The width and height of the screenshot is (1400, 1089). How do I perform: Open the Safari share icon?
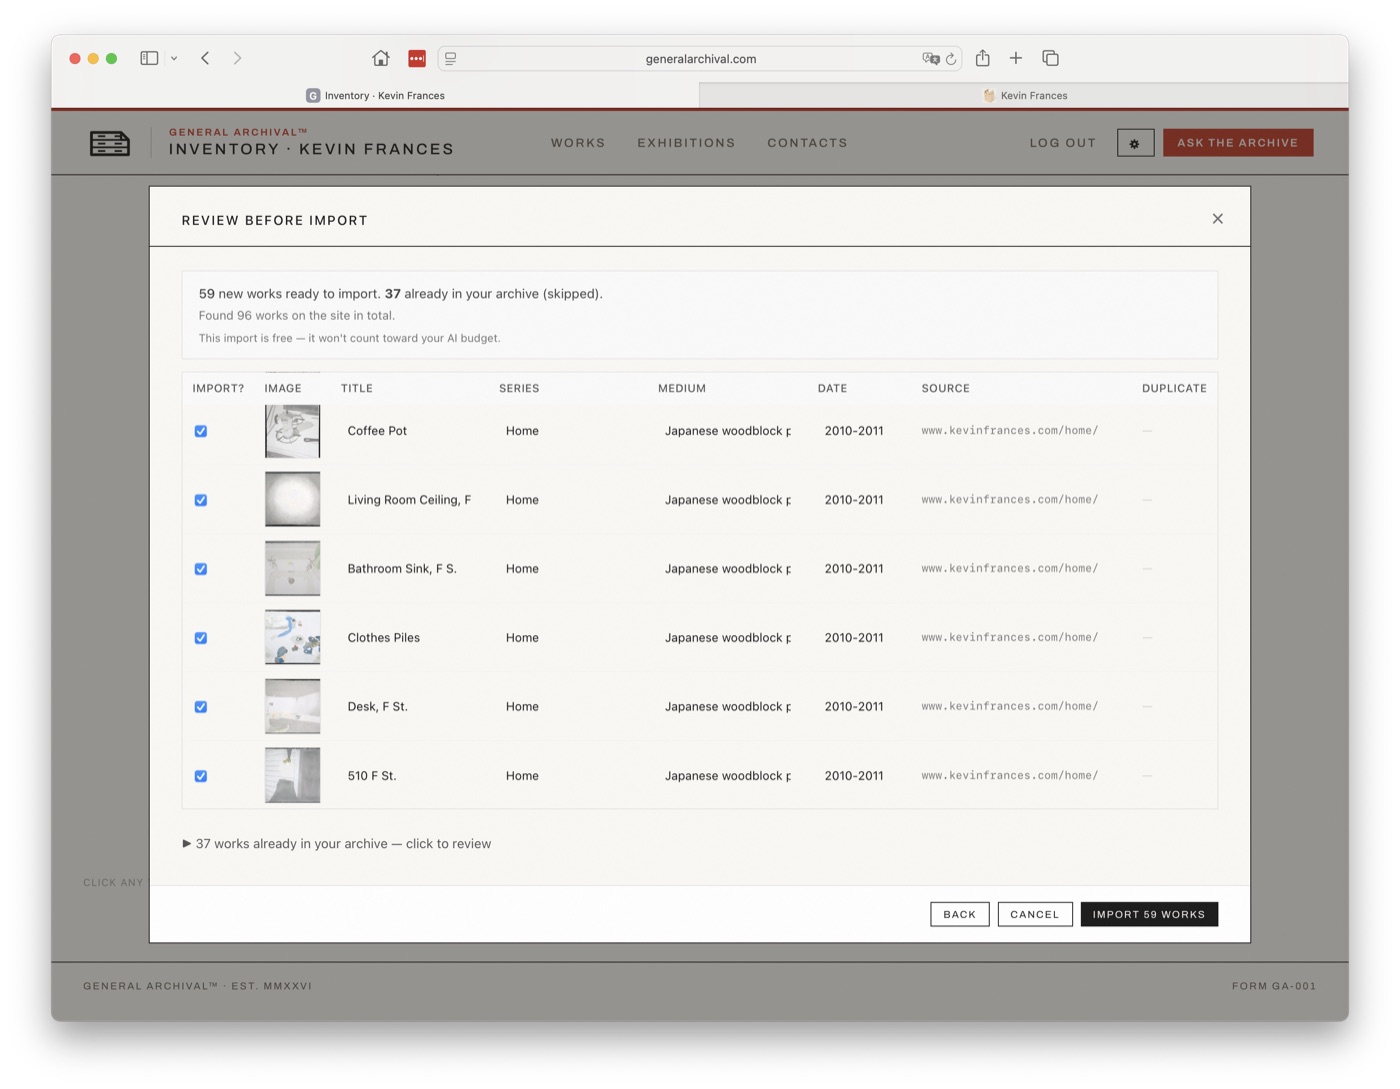(983, 58)
